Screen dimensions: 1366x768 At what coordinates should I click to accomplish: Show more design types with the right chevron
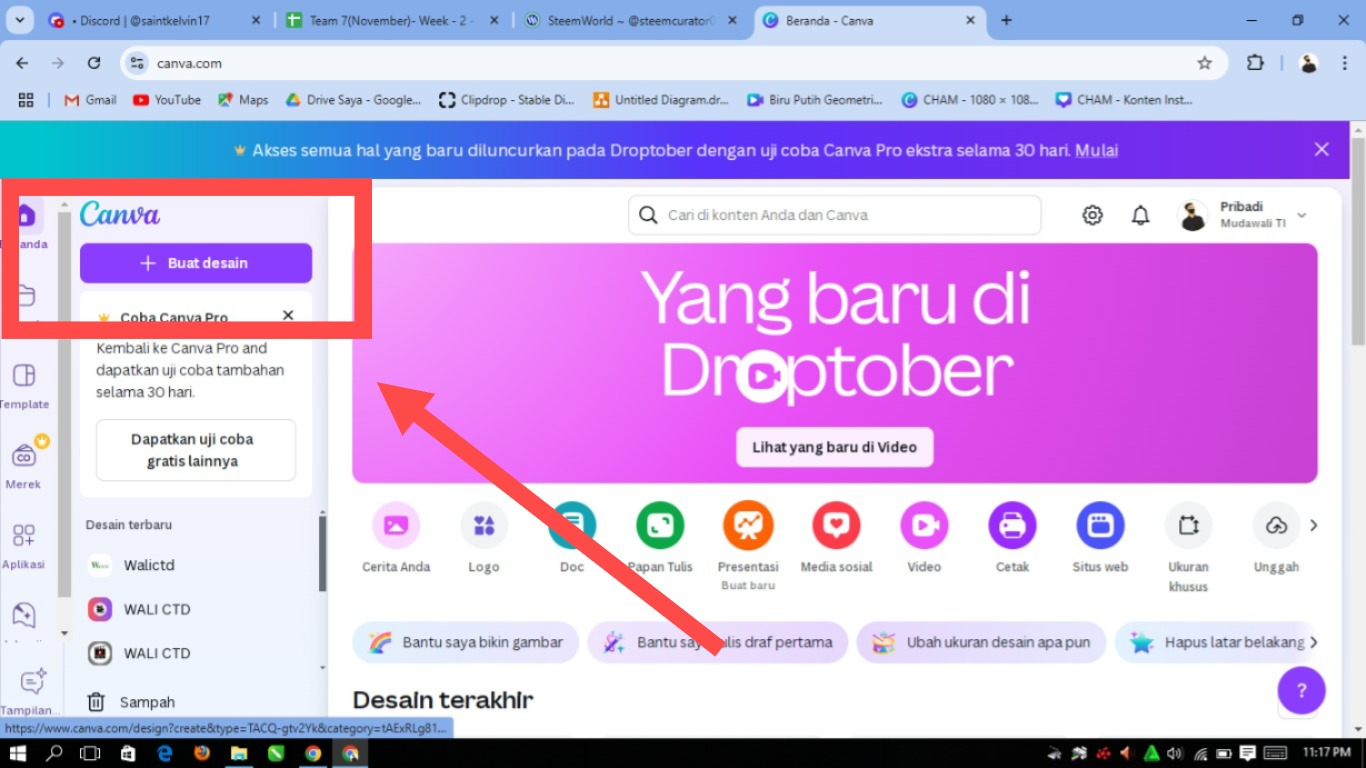point(1314,526)
